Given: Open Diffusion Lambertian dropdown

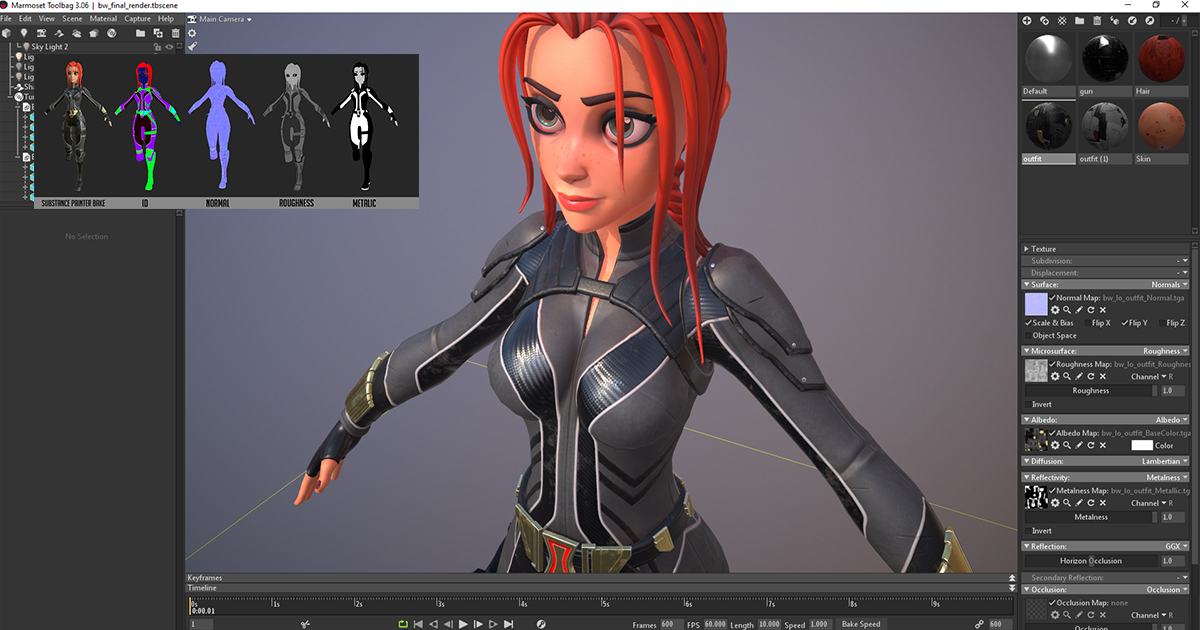Looking at the screenshot, I should (x=1165, y=461).
